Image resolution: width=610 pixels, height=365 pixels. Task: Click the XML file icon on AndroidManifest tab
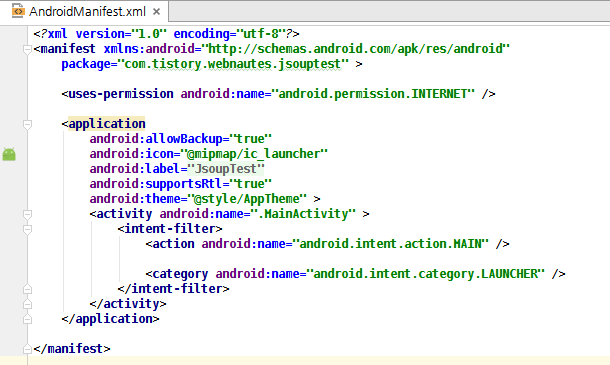[x=18, y=11]
